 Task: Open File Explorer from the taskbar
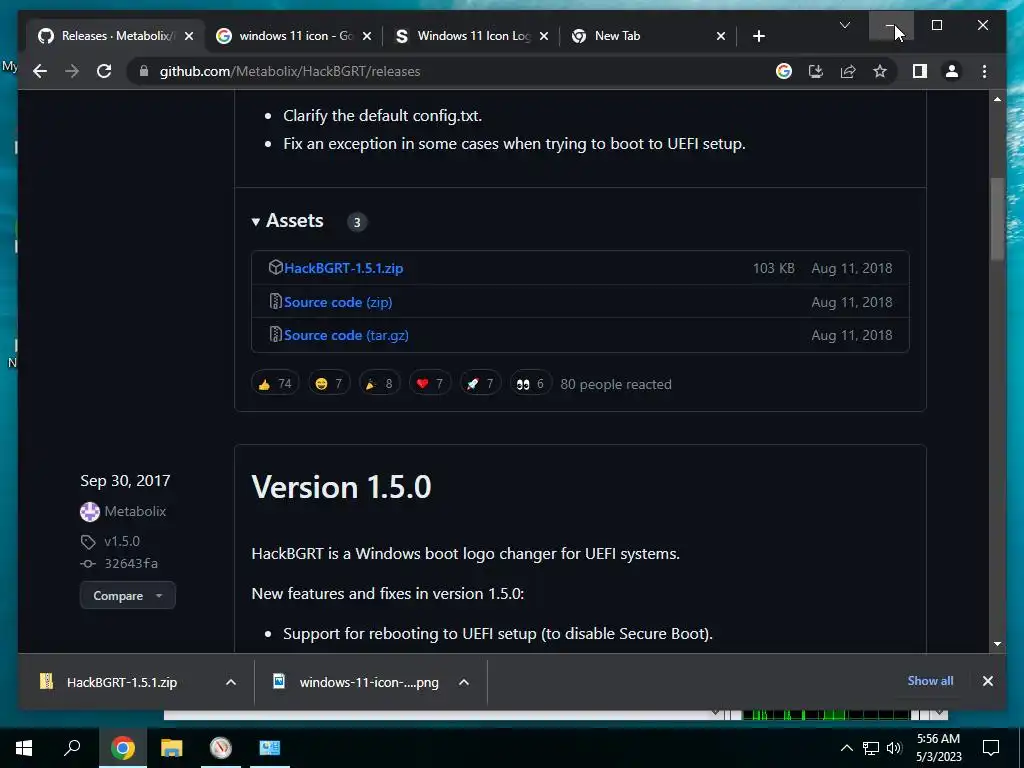point(172,748)
